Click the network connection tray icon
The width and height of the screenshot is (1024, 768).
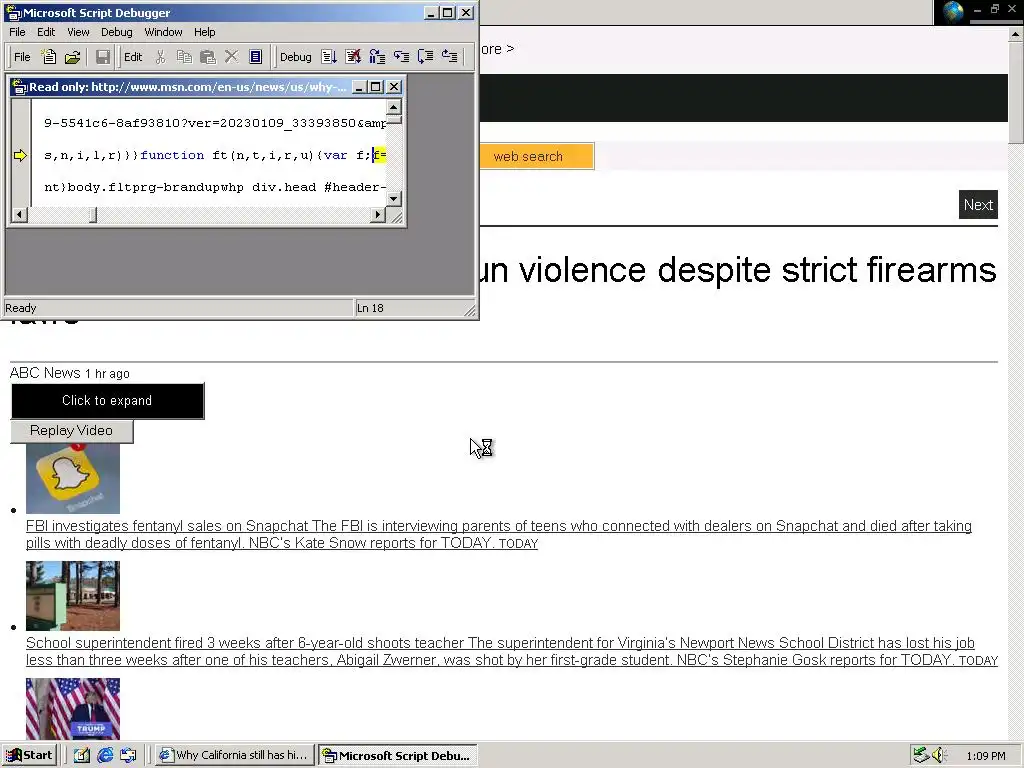coord(921,755)
